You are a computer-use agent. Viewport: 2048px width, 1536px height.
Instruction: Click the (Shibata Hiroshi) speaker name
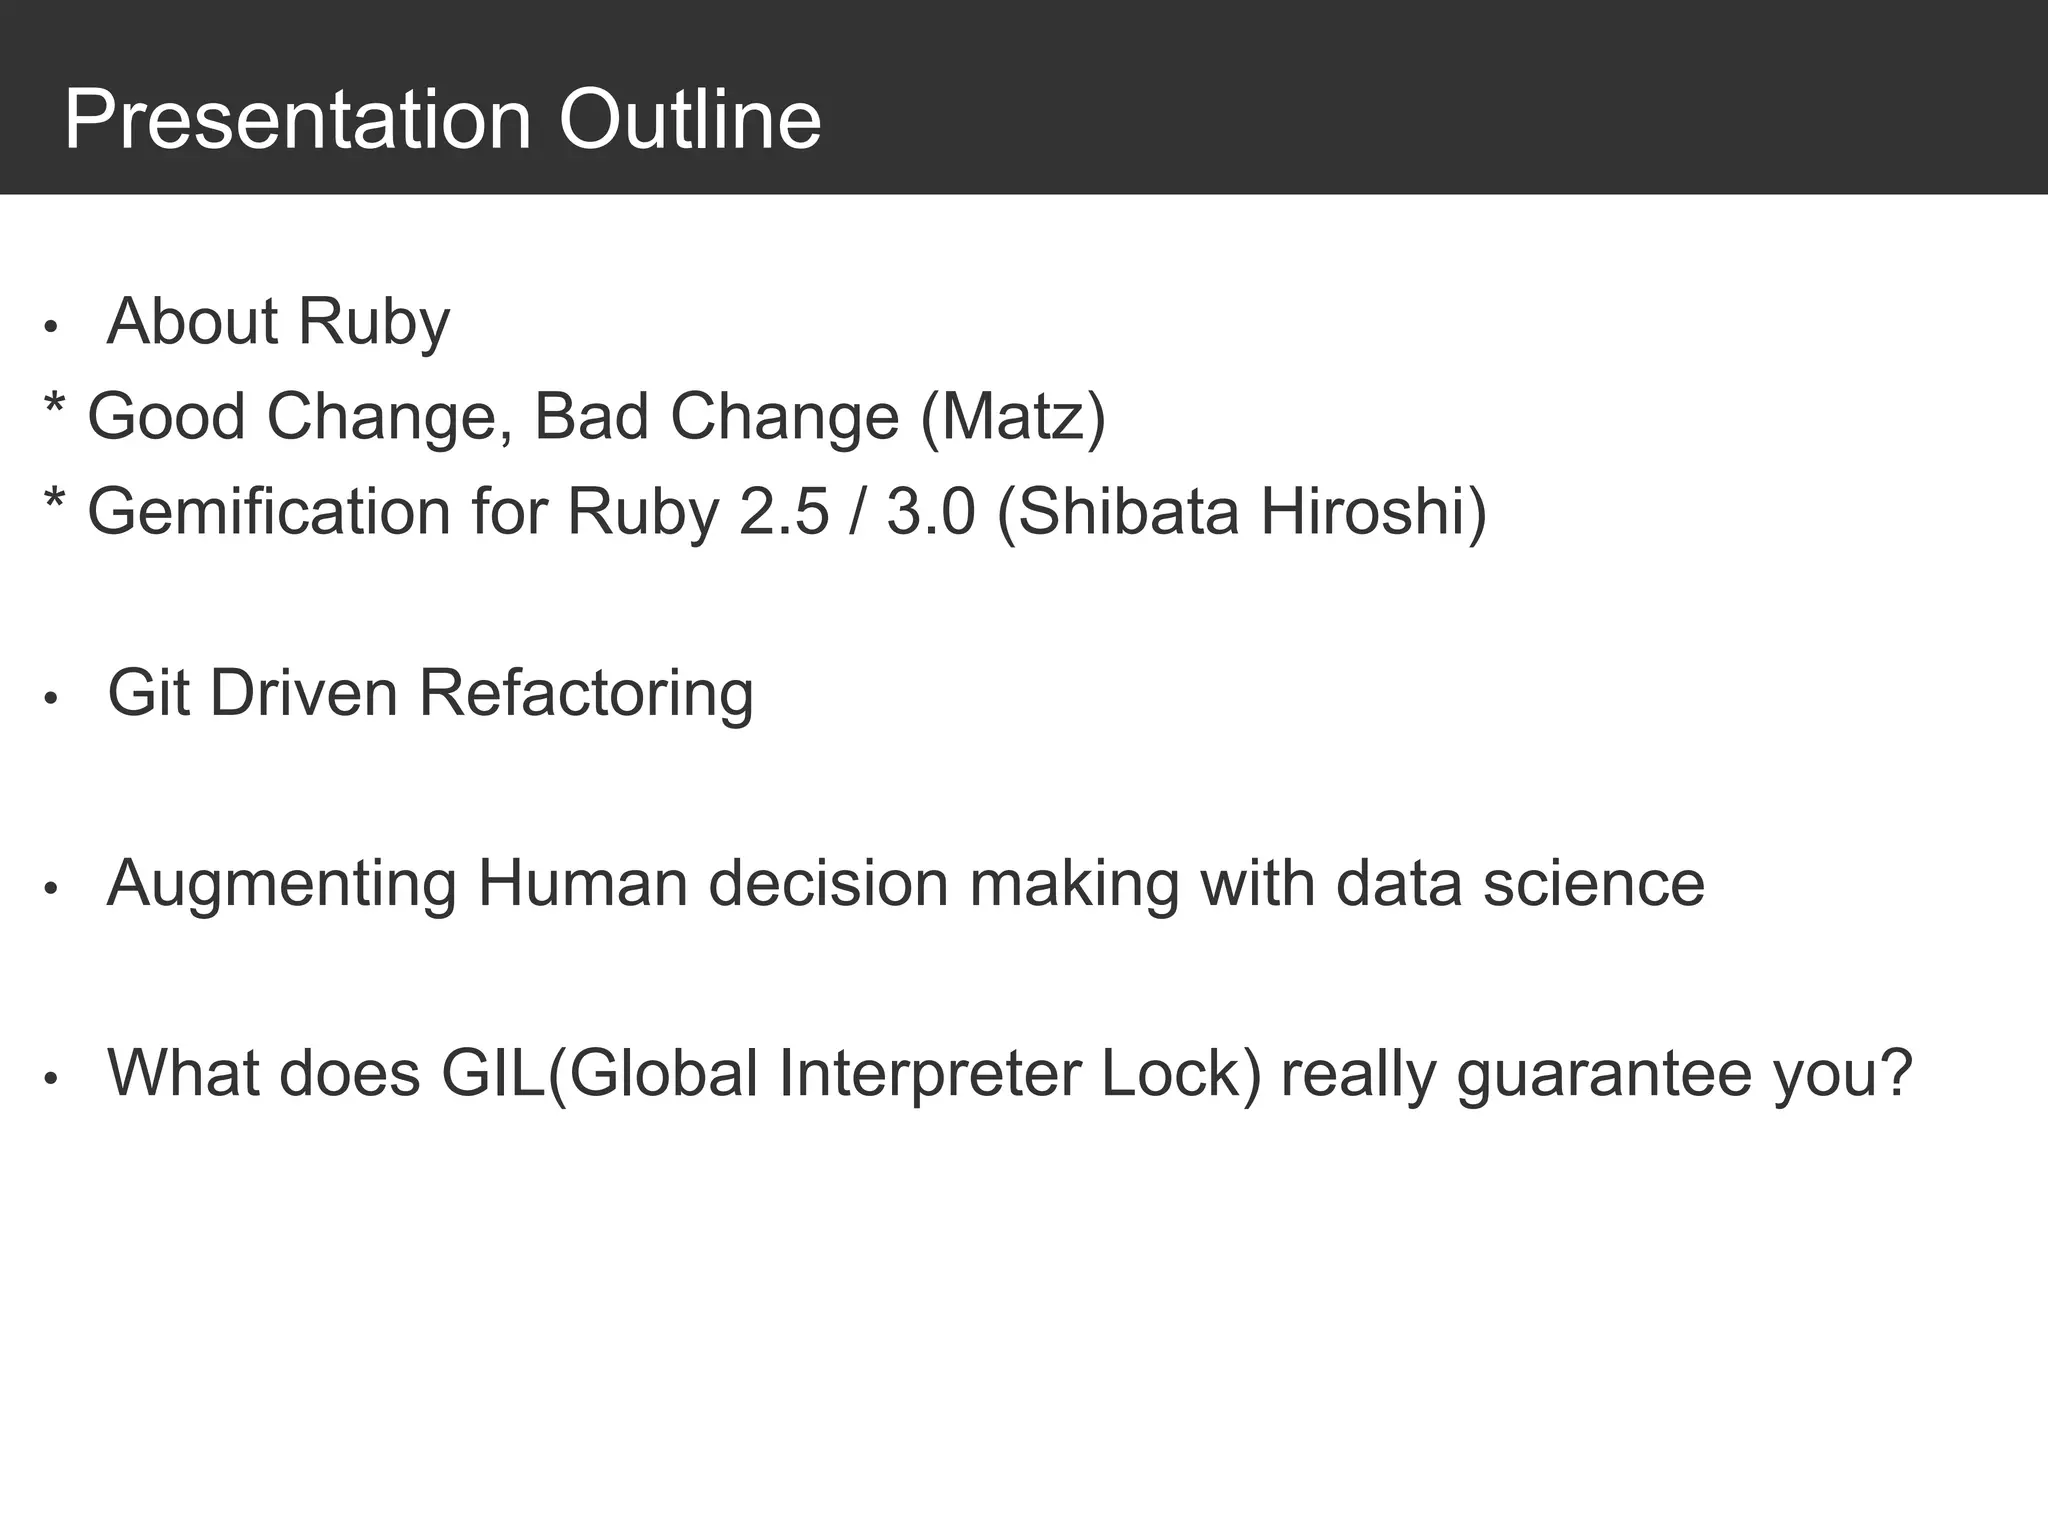1242,512
